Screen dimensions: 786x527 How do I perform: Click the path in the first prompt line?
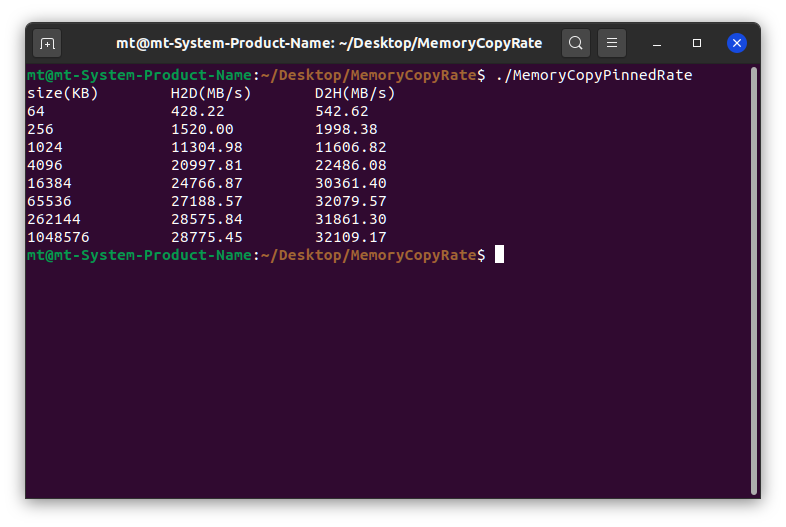tap(368, 75)
